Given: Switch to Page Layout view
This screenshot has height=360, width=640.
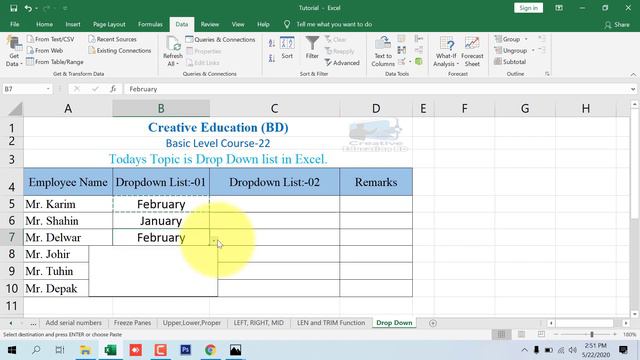Looking at the screenshot, I should [x=521, y=334].
